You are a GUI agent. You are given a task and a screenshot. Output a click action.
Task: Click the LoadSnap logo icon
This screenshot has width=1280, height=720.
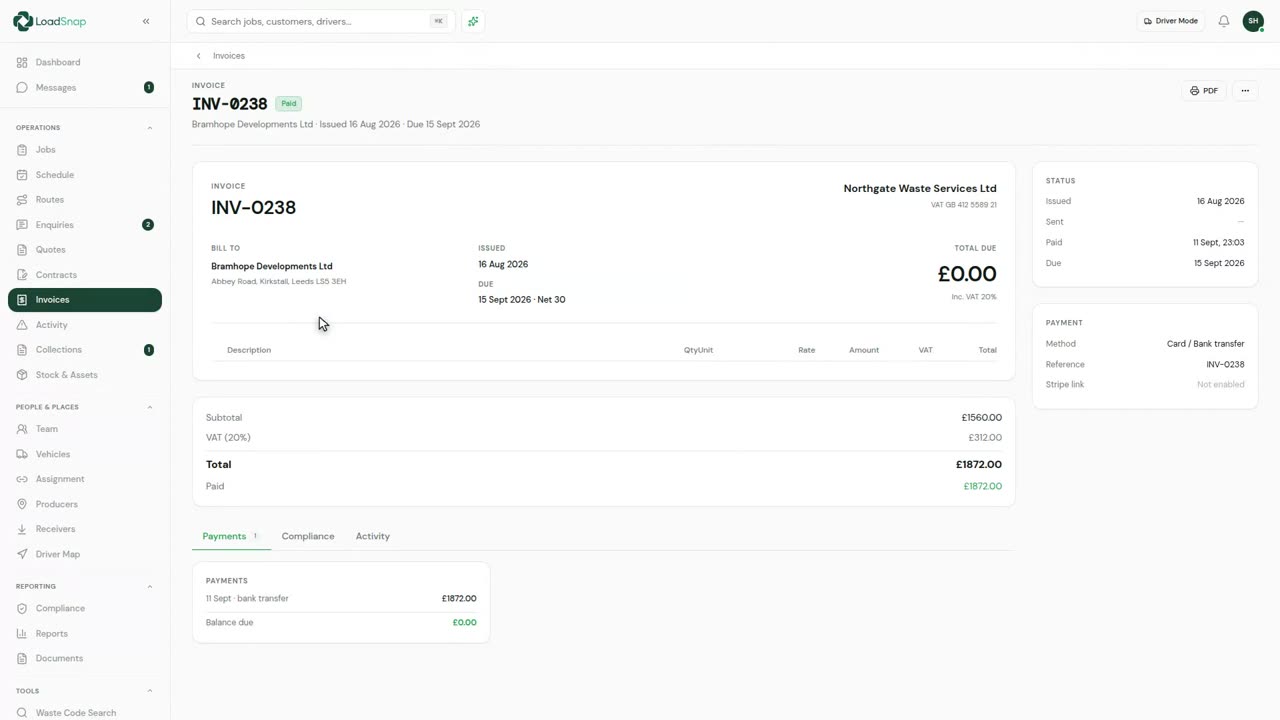pyautogui.click(x=22, y=21)
